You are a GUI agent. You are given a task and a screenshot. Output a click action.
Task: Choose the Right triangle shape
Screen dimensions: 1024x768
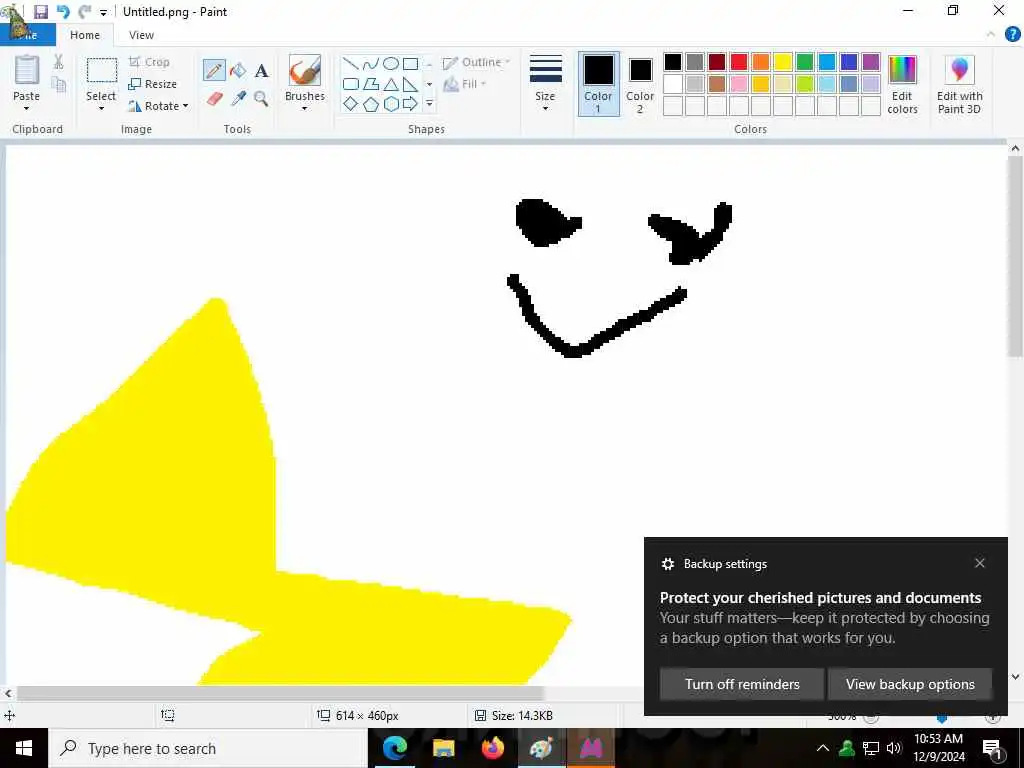click(x=410, y=84)
